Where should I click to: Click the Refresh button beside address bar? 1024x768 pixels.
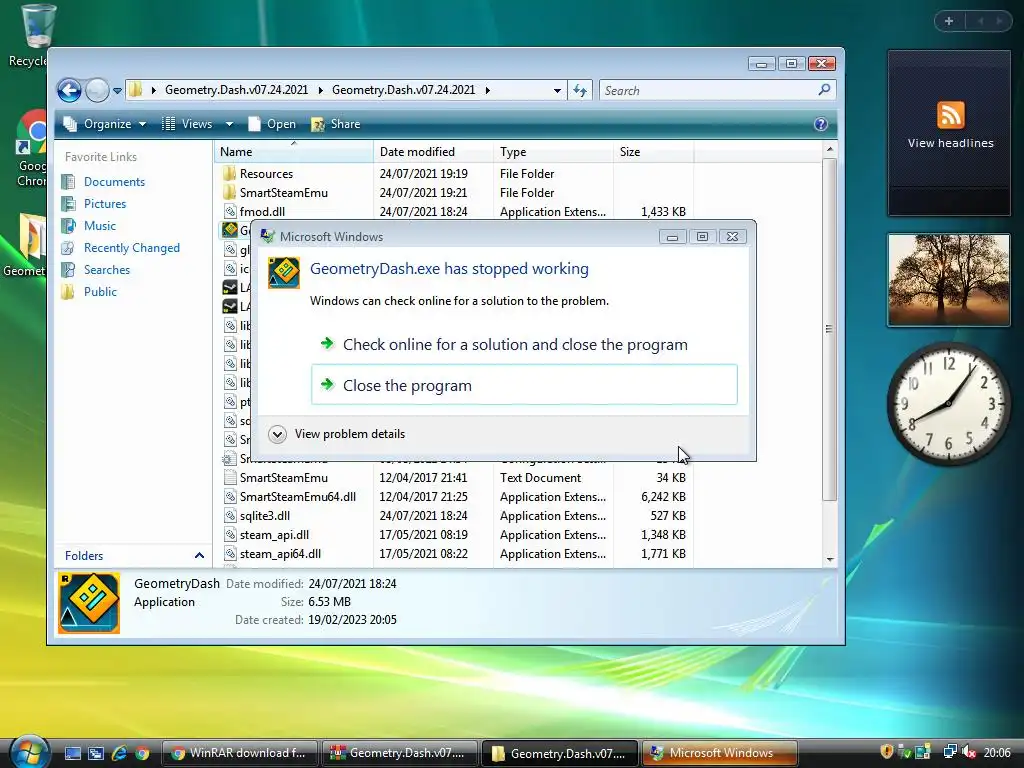pos(580,91)
